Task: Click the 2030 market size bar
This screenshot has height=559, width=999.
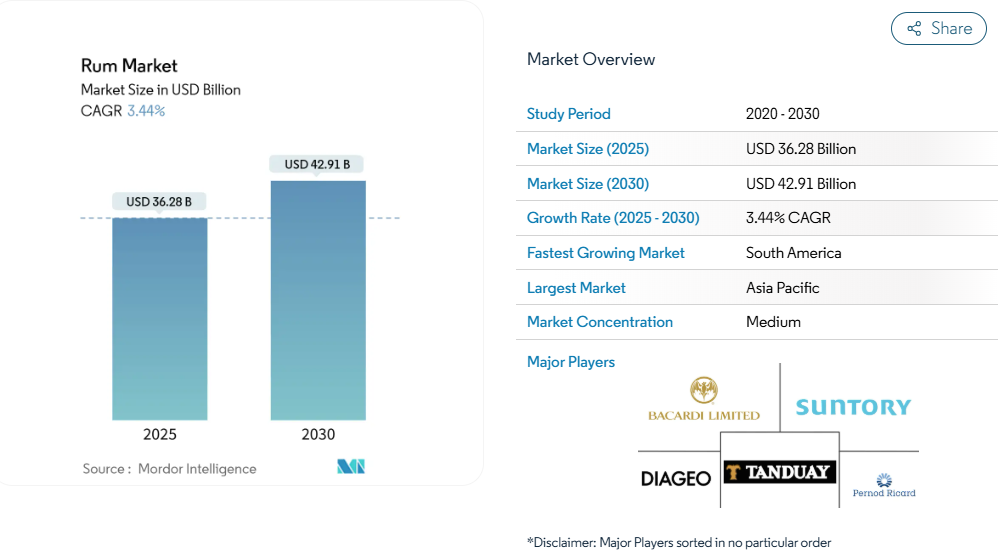Action: click(x=318, y=300)
